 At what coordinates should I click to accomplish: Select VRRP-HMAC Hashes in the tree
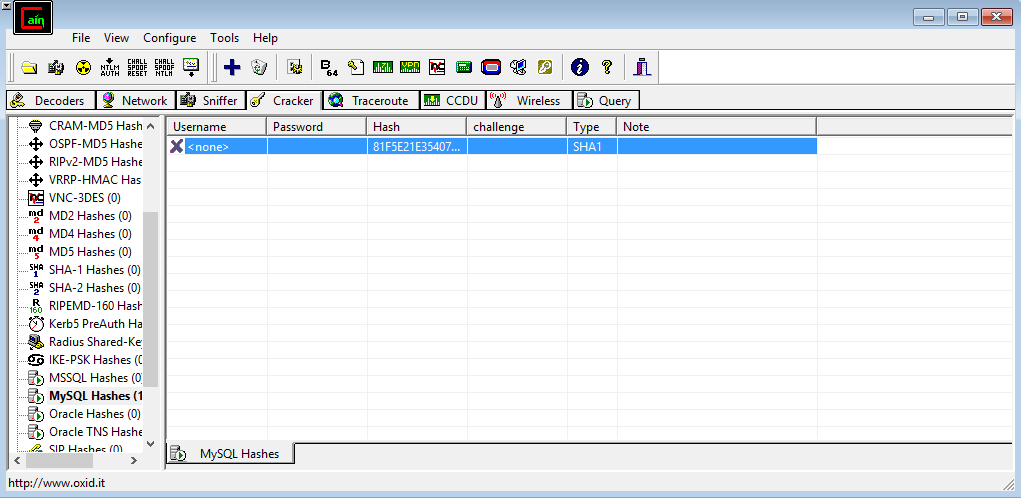click(96, 180)
